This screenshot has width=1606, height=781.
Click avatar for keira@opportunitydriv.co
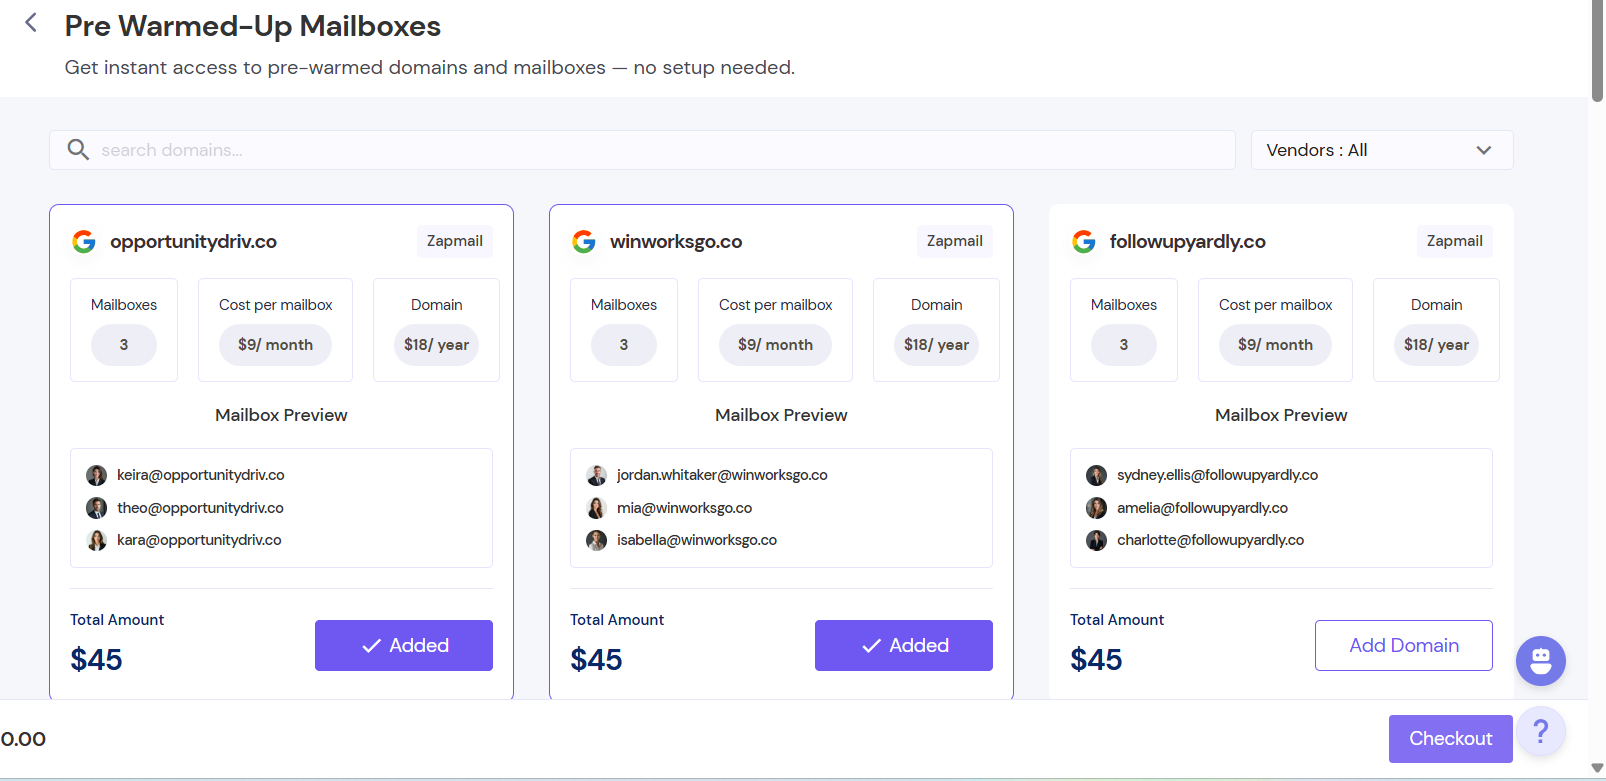[97, 475]
